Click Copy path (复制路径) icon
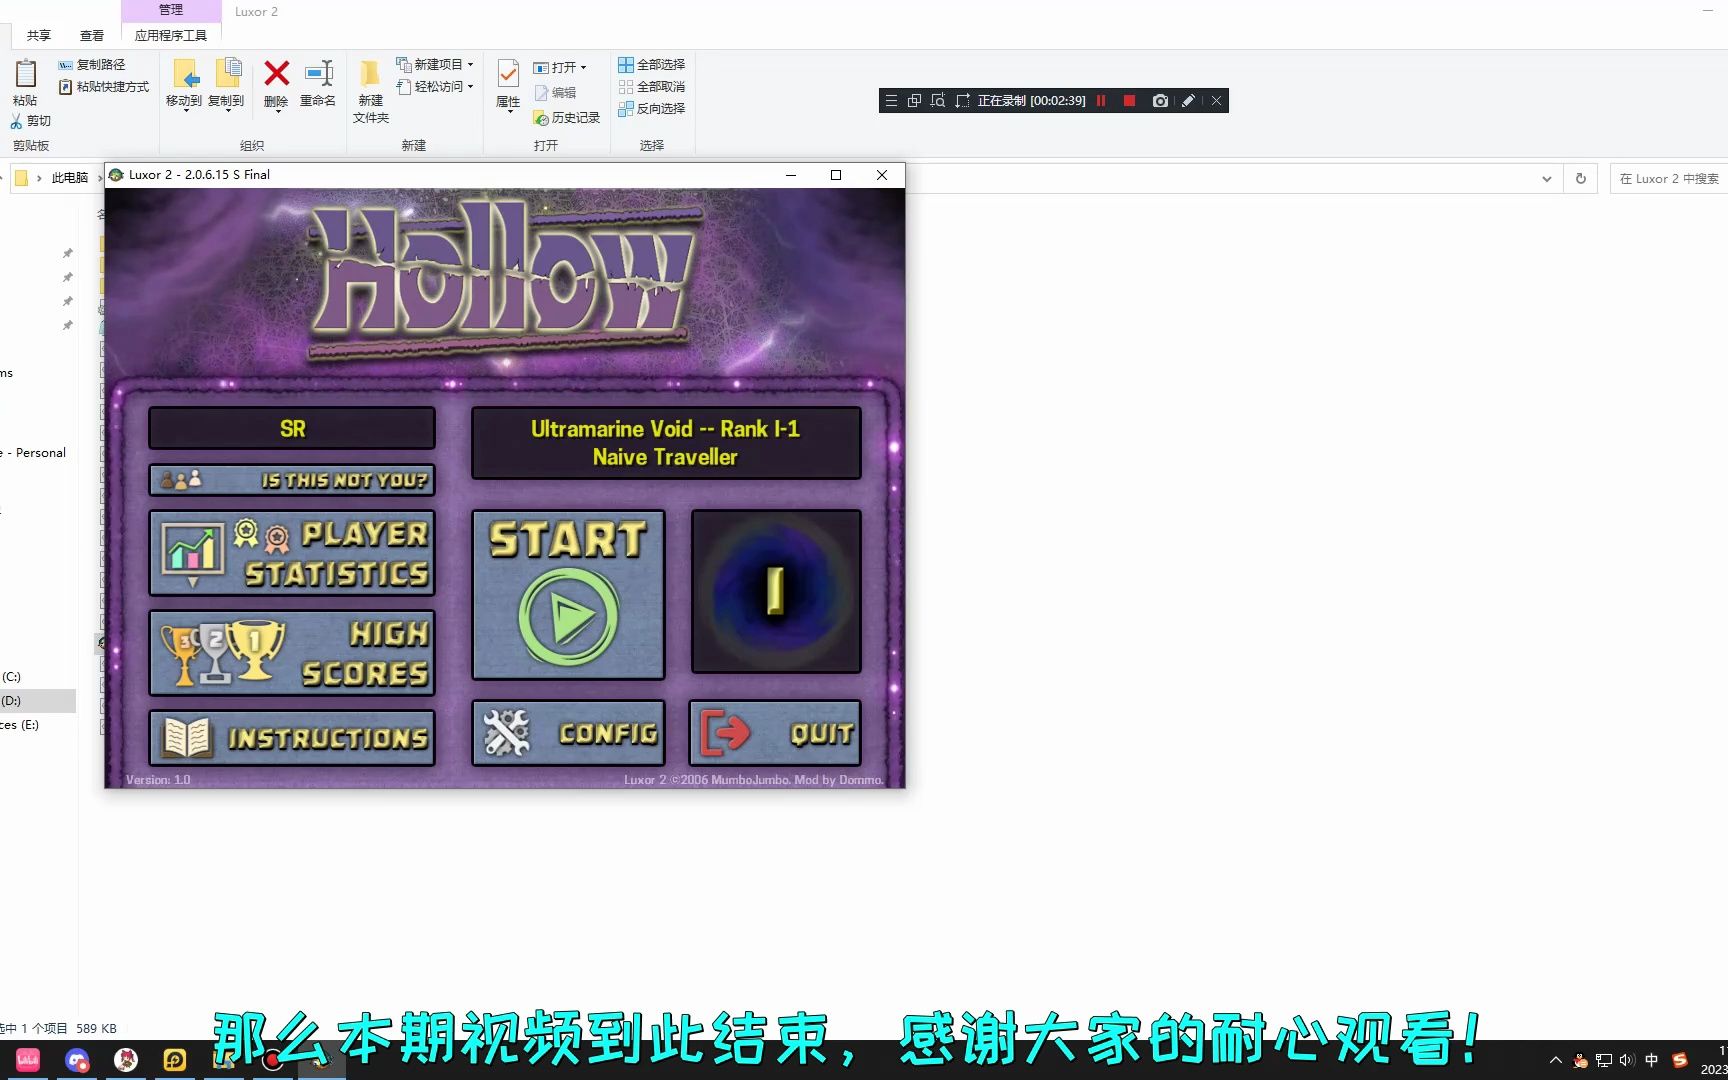Viewport: 1728px width, 1080px height. coord(65,65)
